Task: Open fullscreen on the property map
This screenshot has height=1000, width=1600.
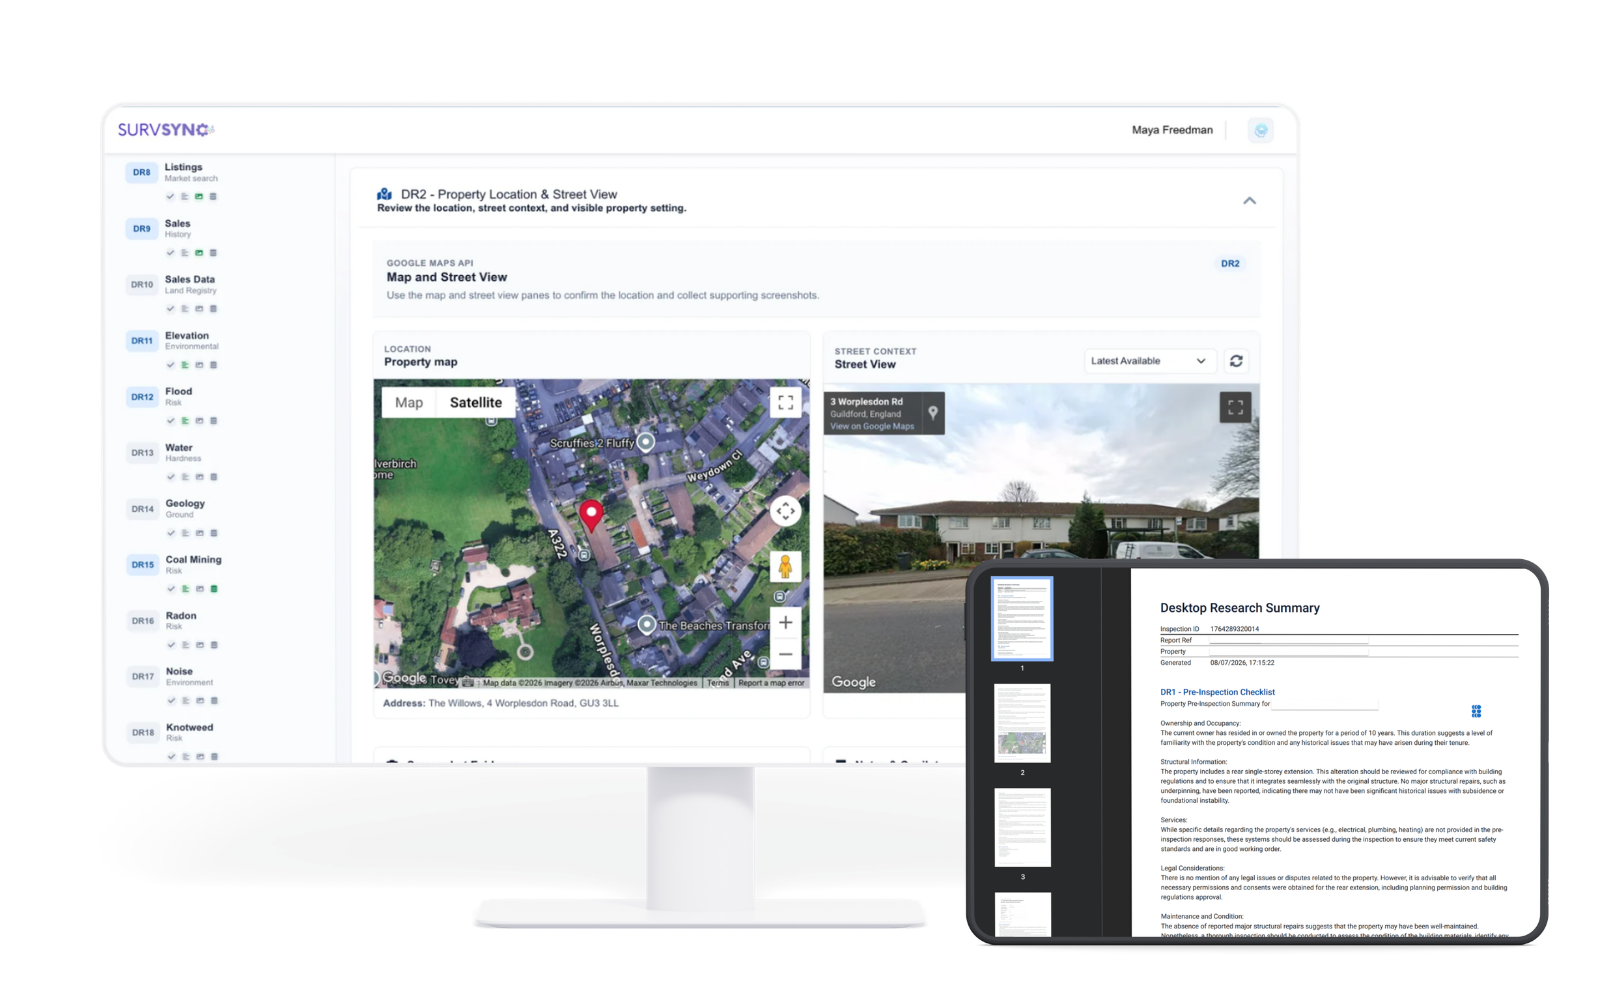Action: (x=786, y=402)
